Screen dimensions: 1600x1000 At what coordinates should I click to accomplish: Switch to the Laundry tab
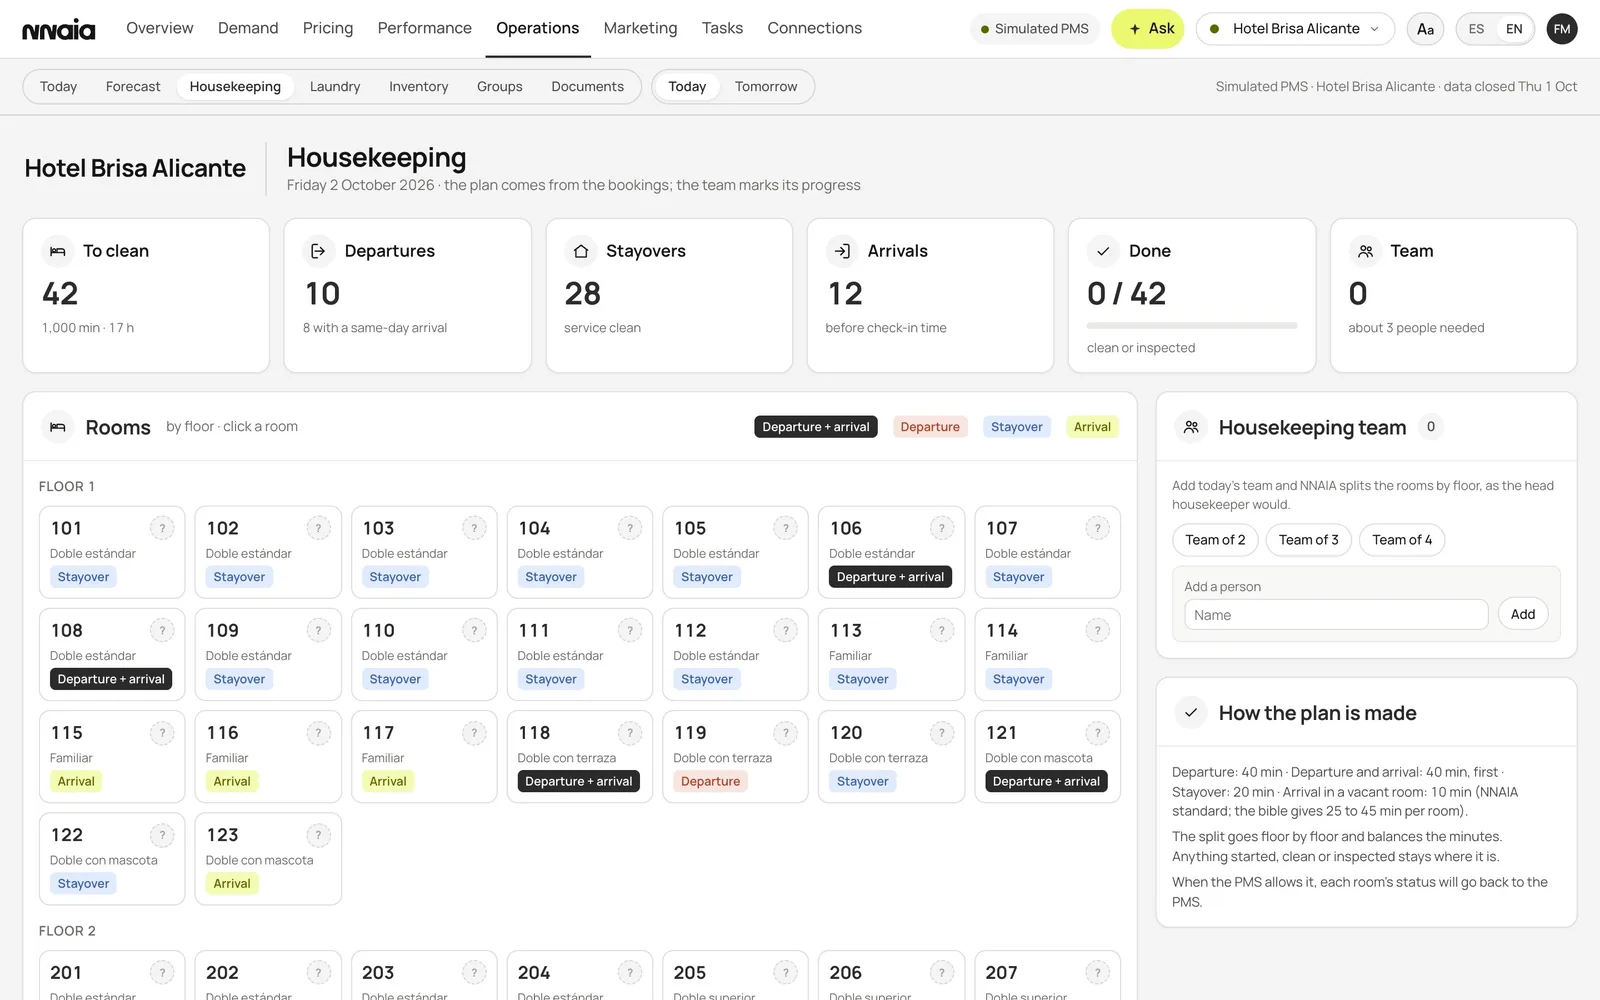[335, 87]
